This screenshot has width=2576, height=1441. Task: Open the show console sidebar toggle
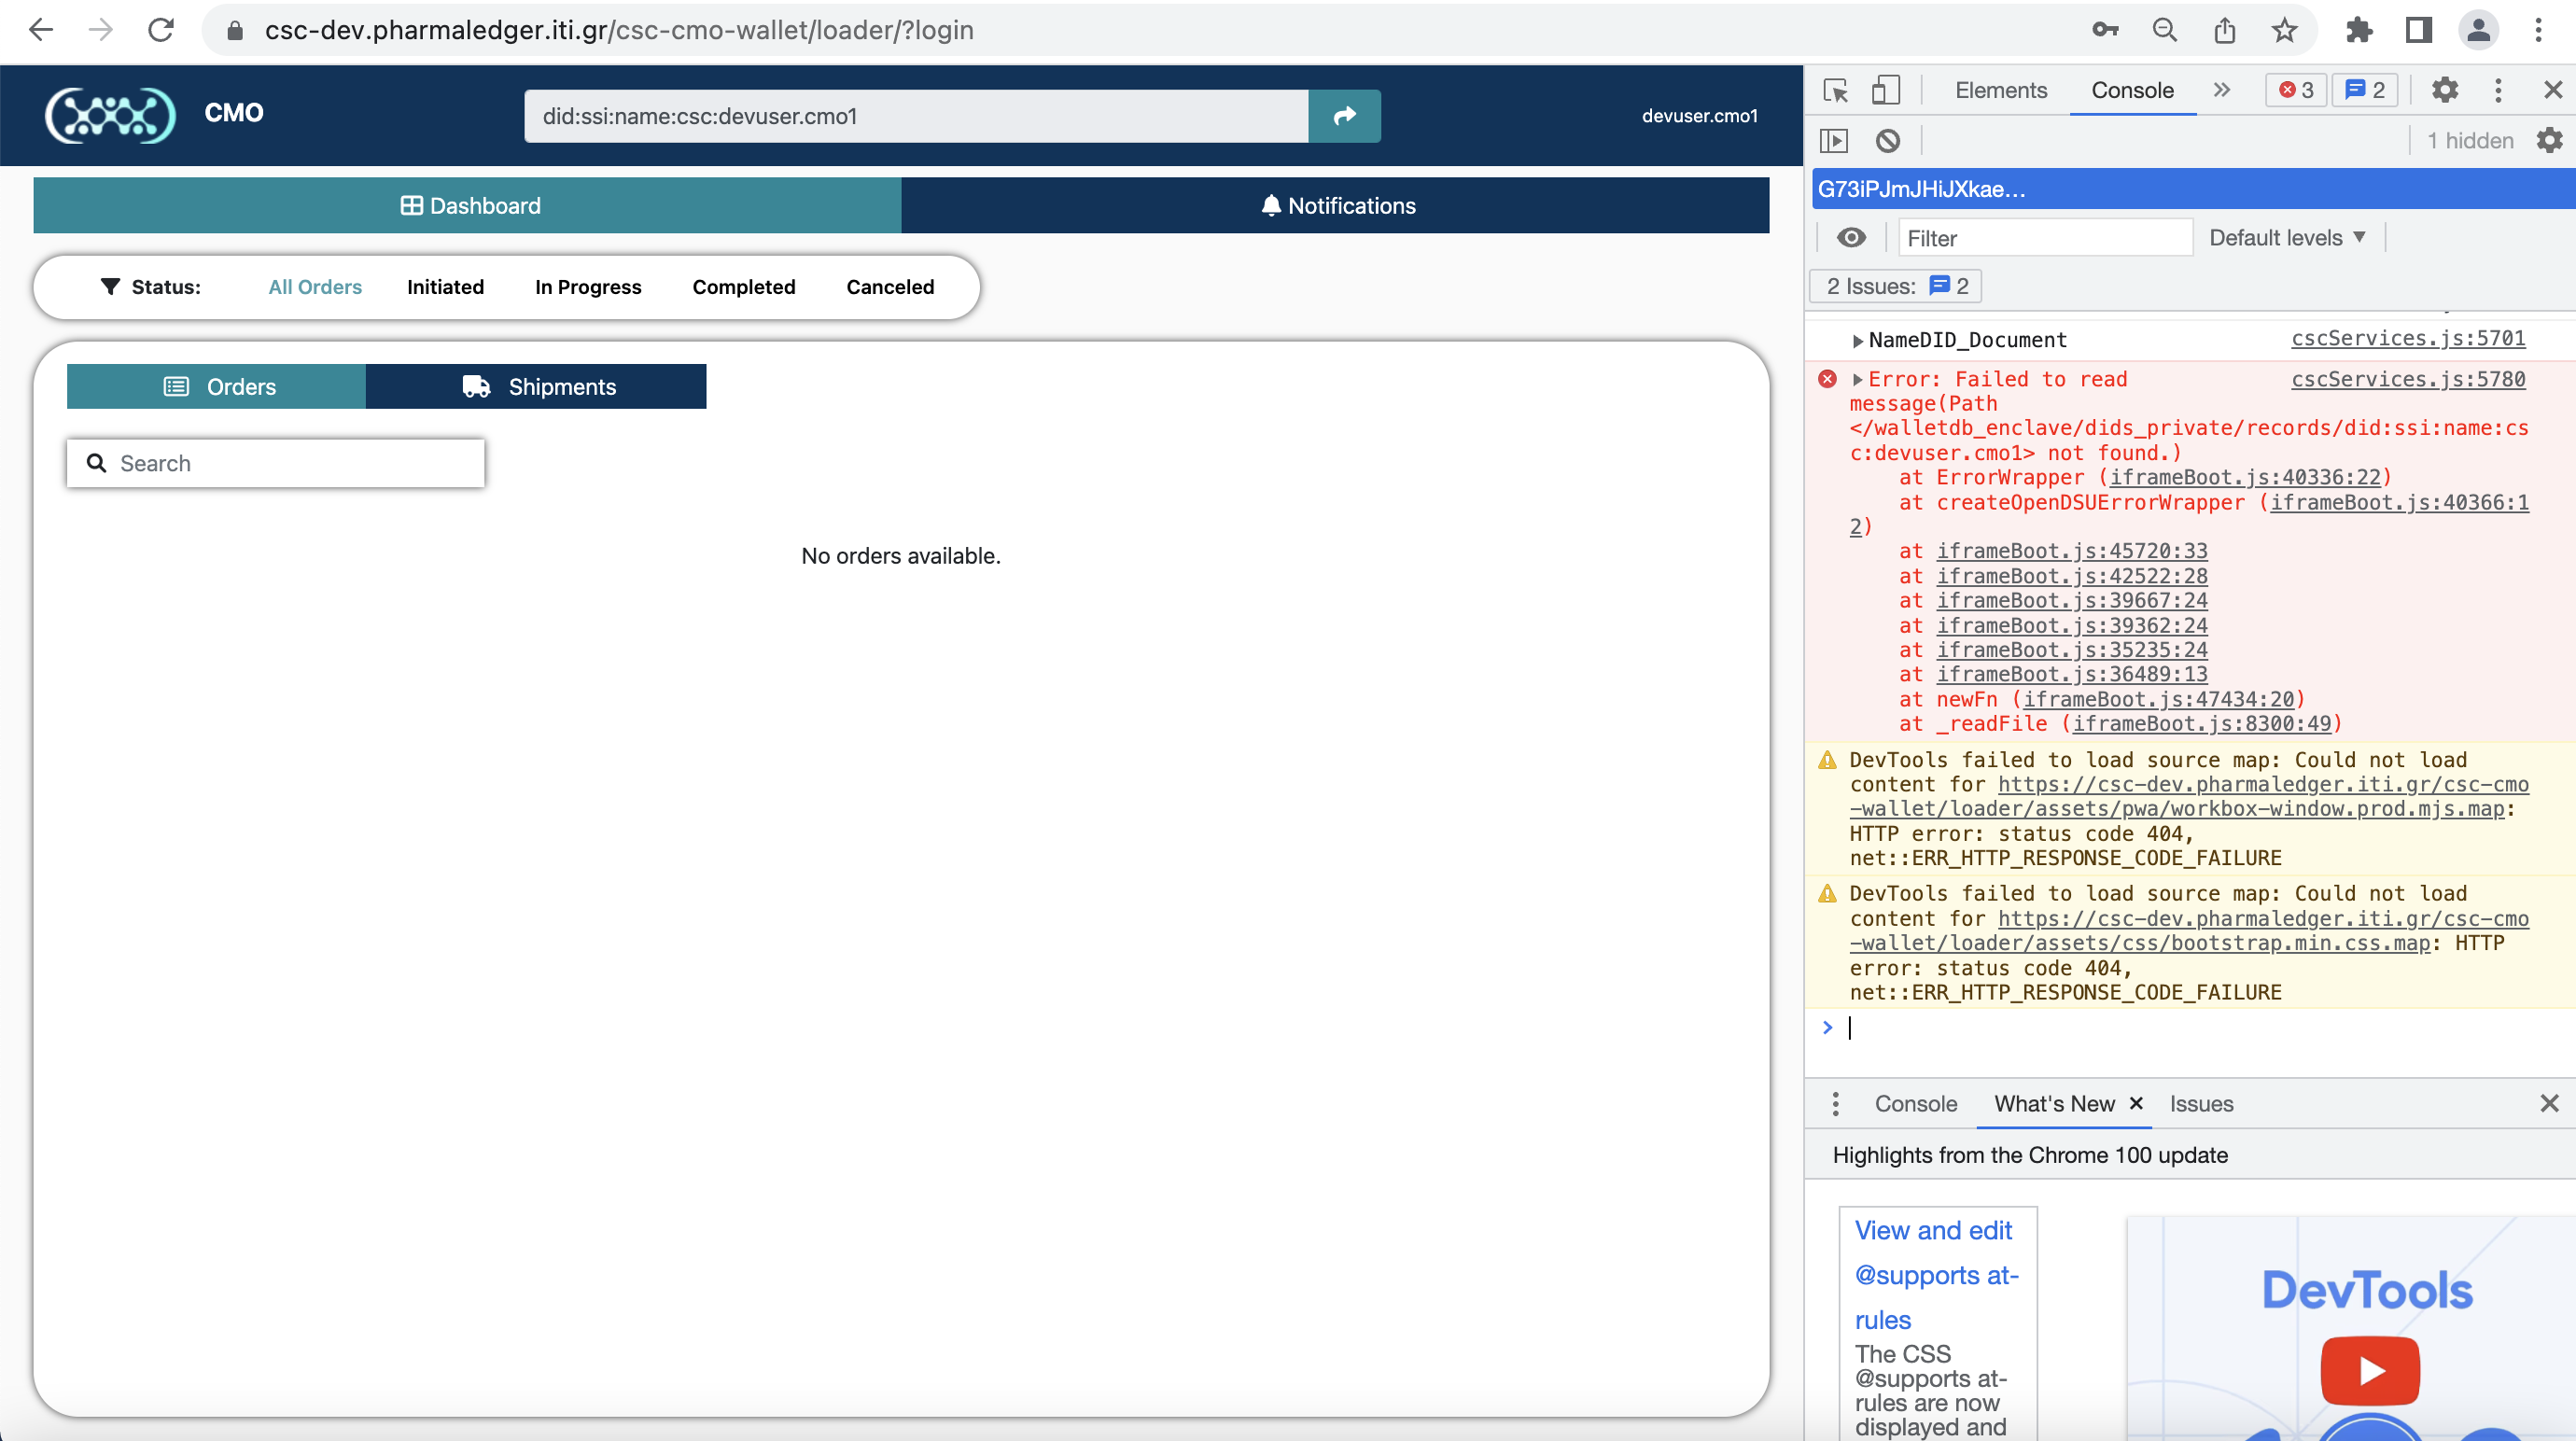click(1834, 141)
